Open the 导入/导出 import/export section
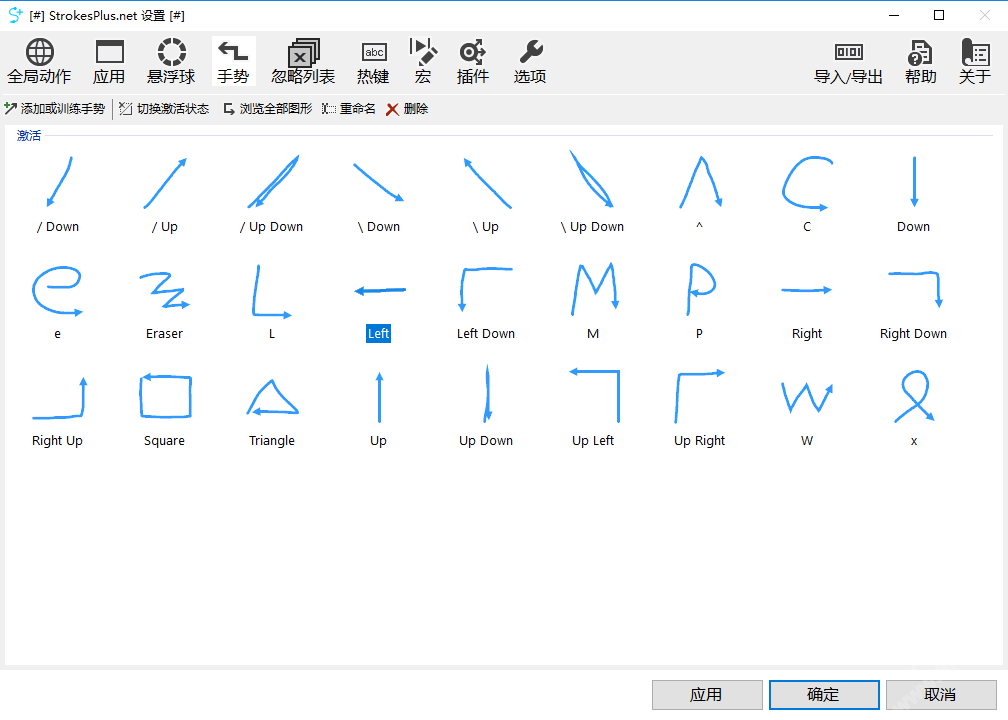 (x=848, y=62)
